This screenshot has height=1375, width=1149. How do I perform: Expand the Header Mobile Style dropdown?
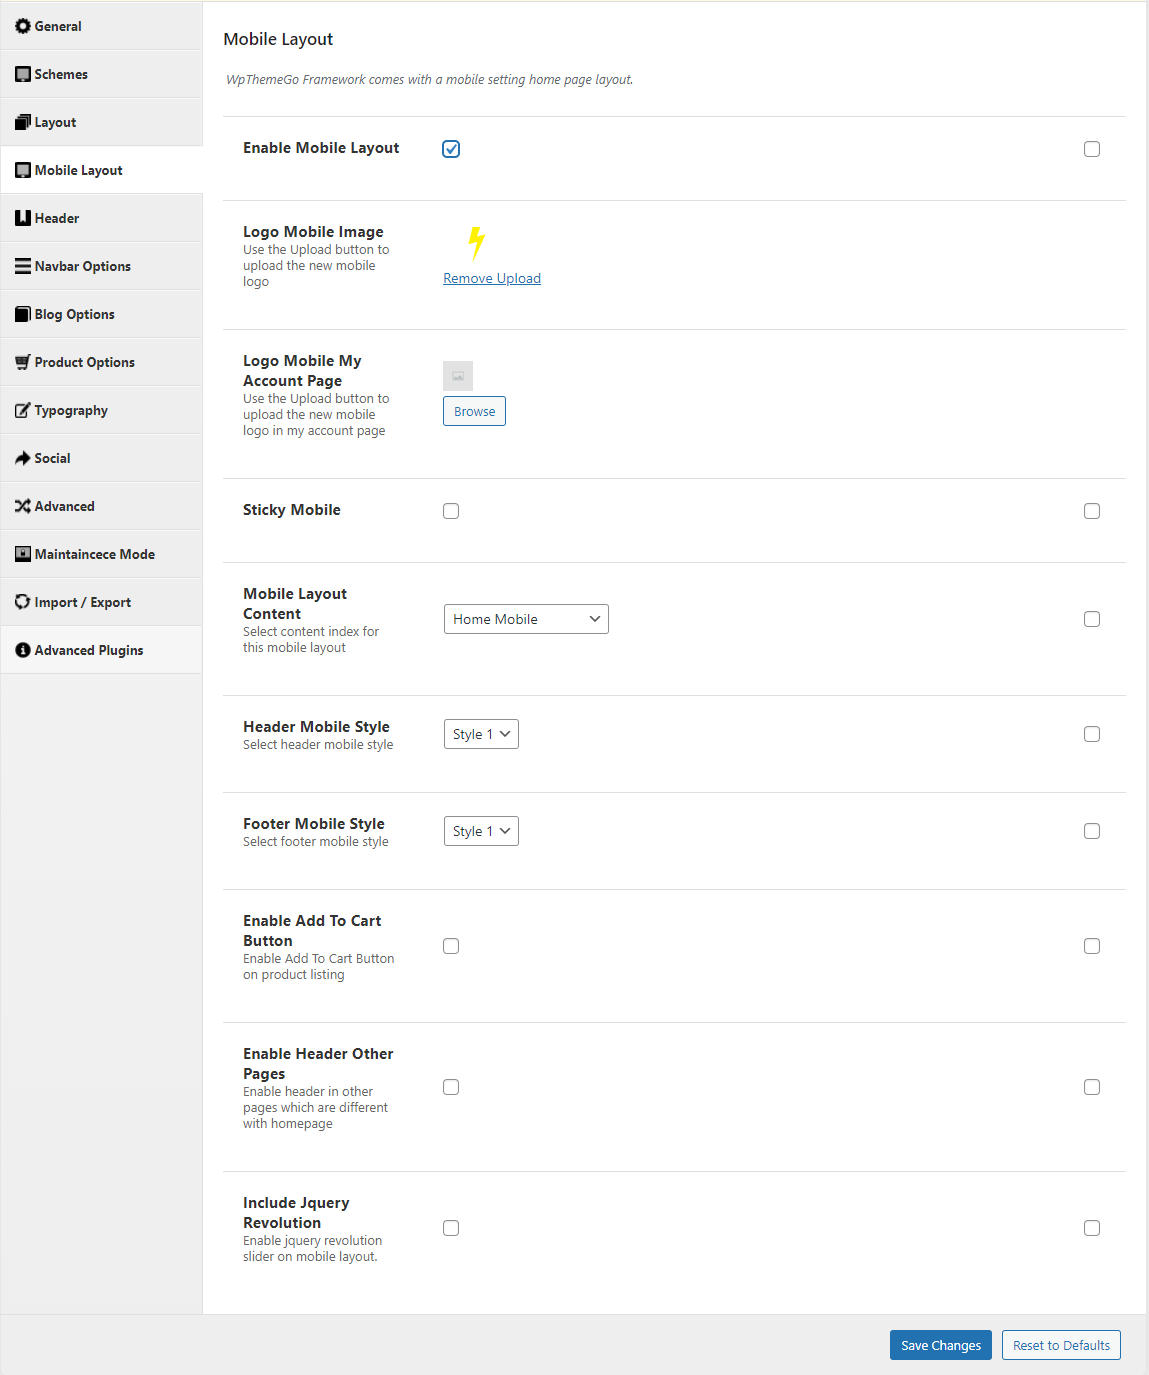click(481, 734)
